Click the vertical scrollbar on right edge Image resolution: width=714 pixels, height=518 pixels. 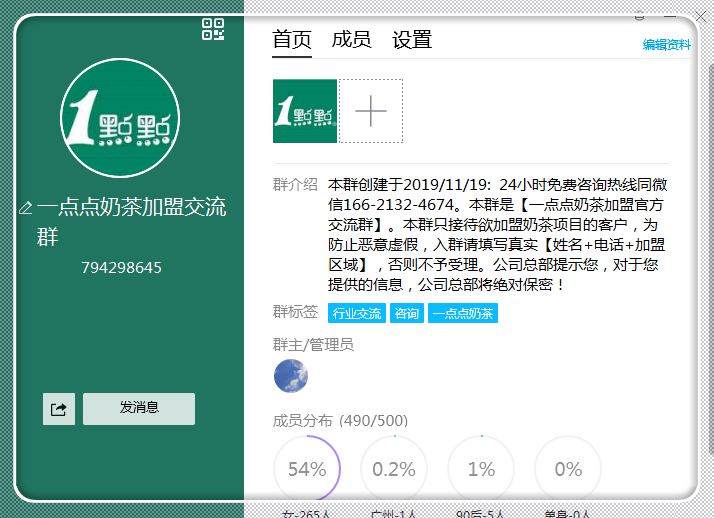711,255
